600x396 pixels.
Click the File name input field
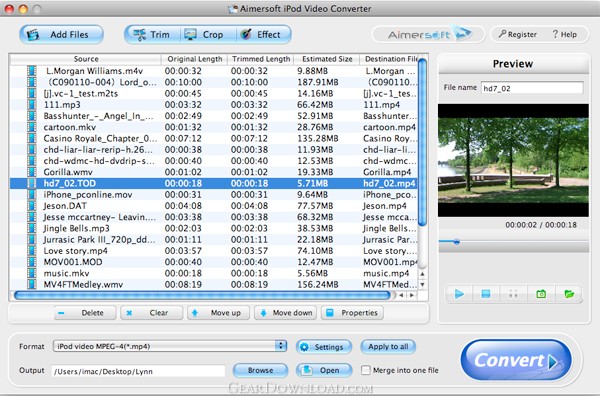[532, 88]
